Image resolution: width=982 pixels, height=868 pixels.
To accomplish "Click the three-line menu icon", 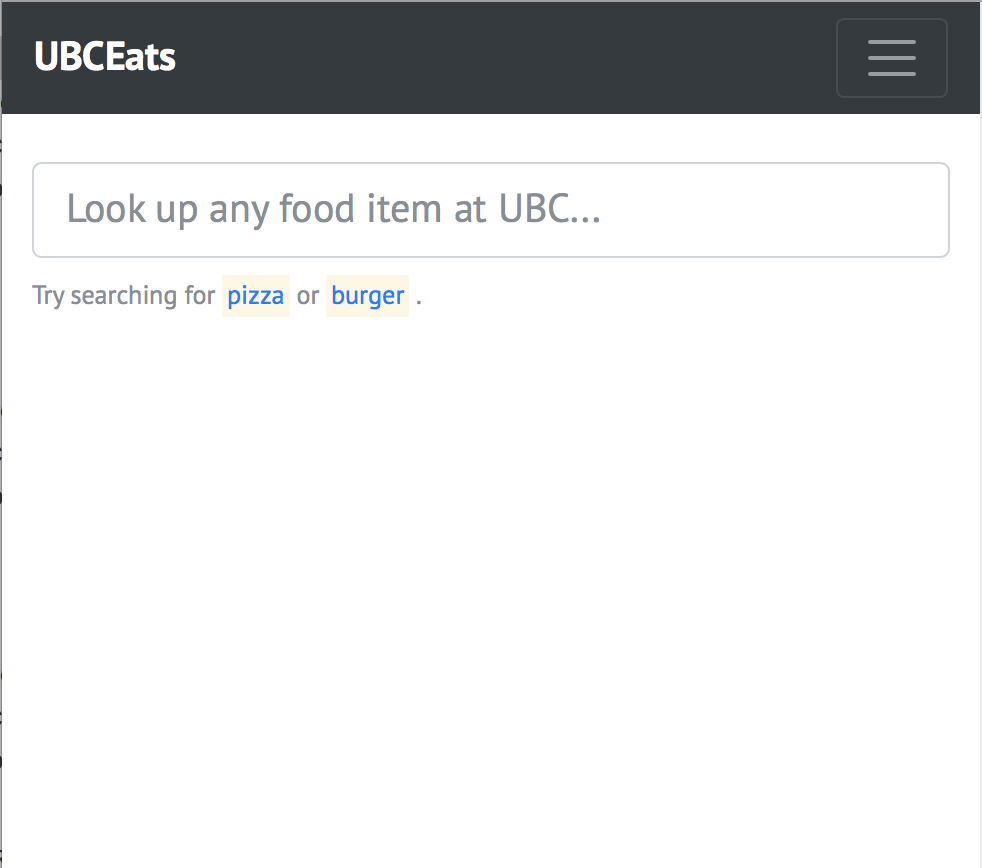I will coord(891,58).
